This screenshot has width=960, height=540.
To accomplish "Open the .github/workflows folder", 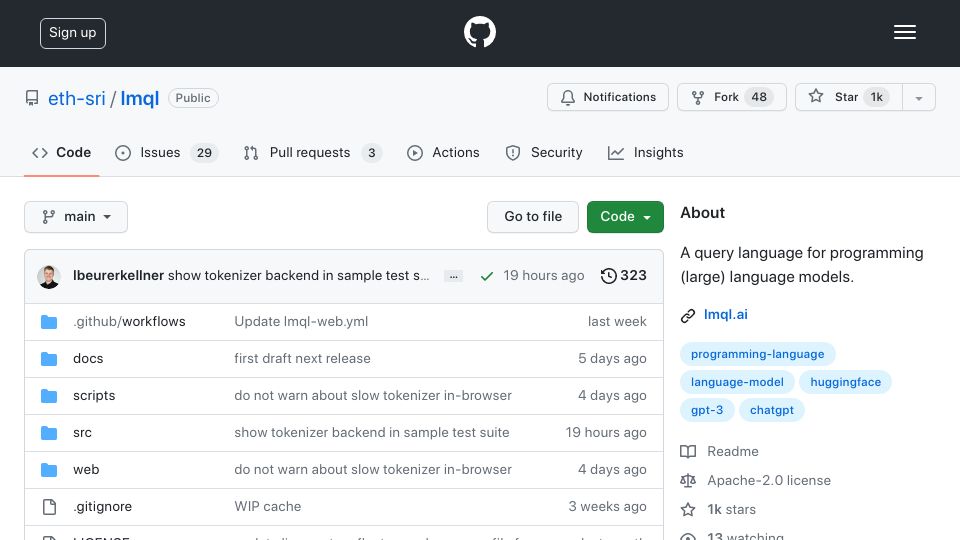I will tap(129, 321).
